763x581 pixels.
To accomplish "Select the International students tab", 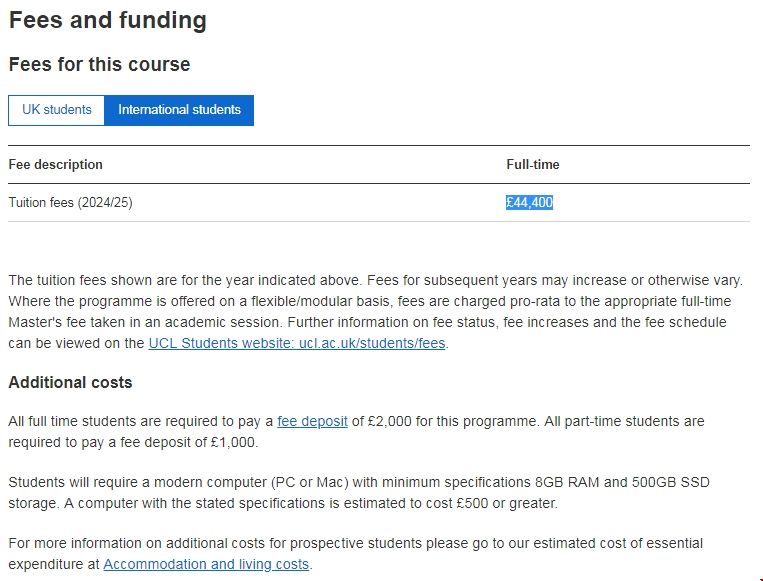I will 179,110.
